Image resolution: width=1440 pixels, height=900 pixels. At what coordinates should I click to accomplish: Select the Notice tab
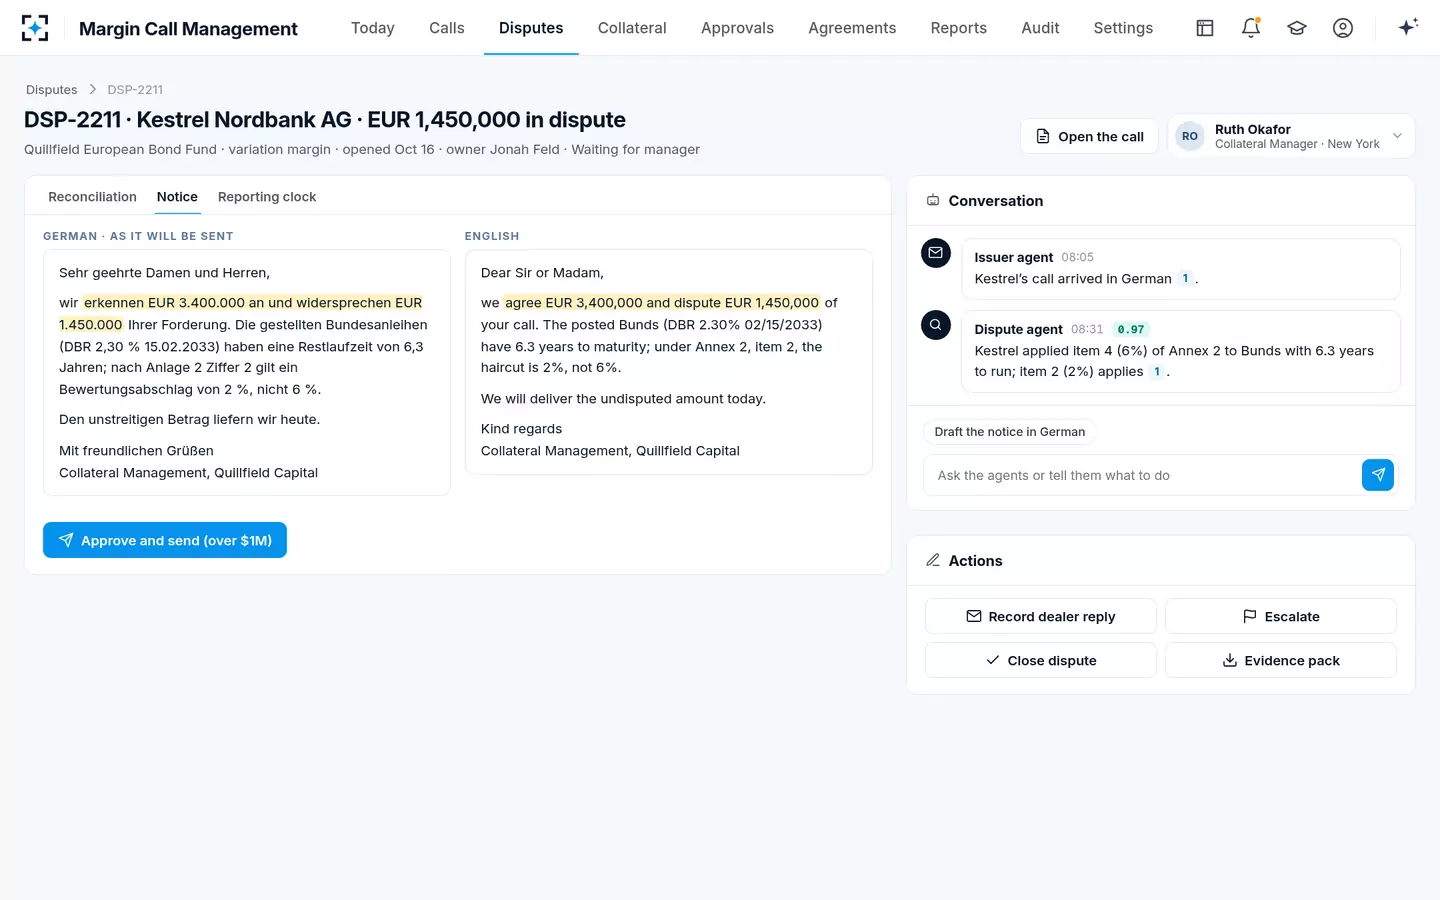click(177, 197)
